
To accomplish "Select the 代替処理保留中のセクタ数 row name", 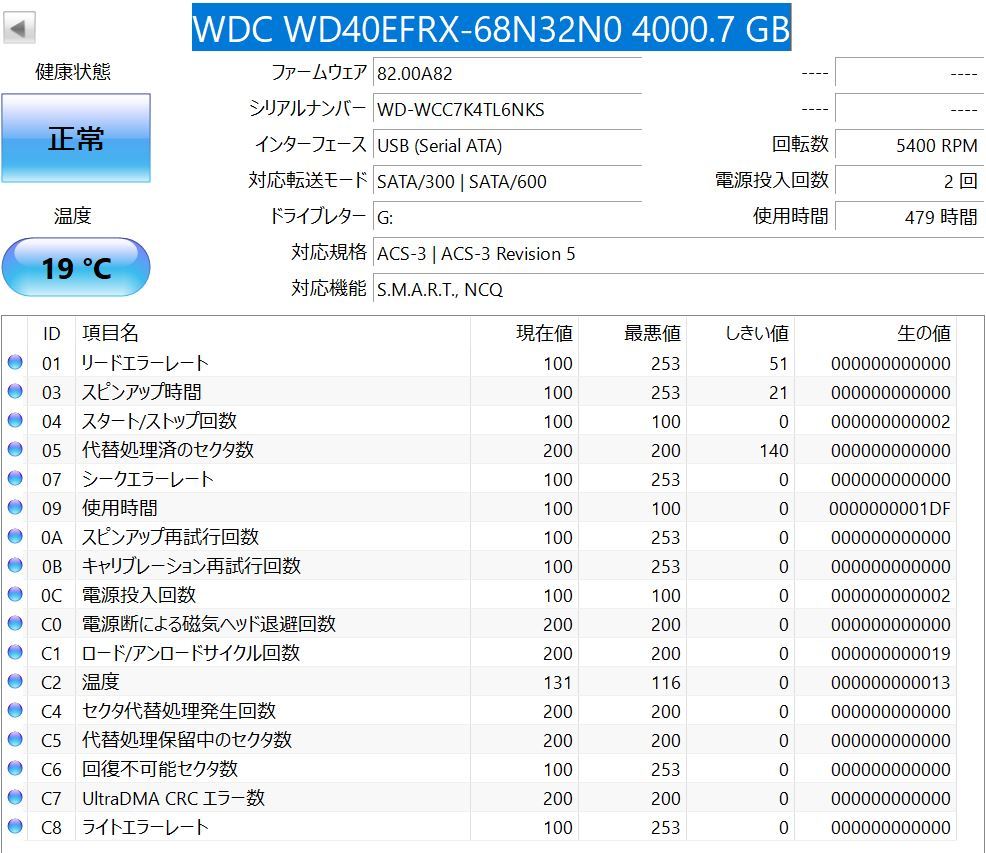I will pyautogui.click(x=187, y=740).
